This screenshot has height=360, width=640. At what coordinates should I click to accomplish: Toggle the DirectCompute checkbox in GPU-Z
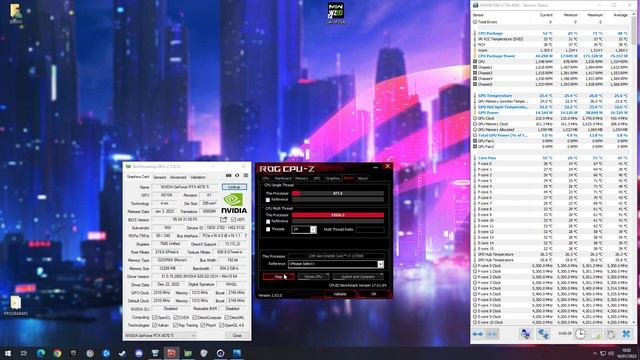tap(194, 317)
